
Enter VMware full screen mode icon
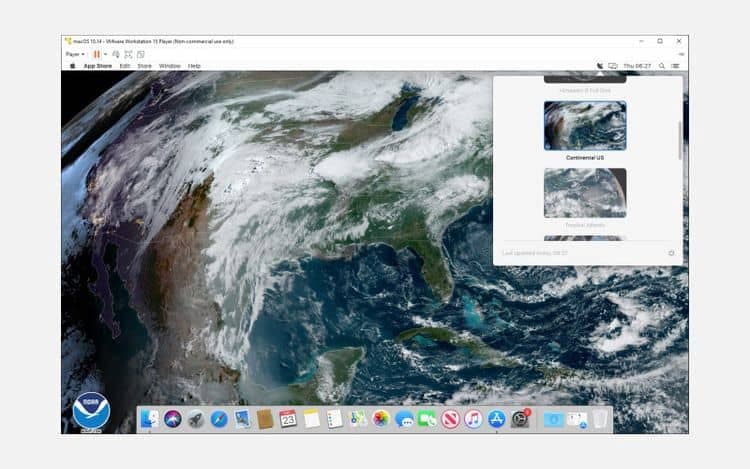tap(128, 55)
